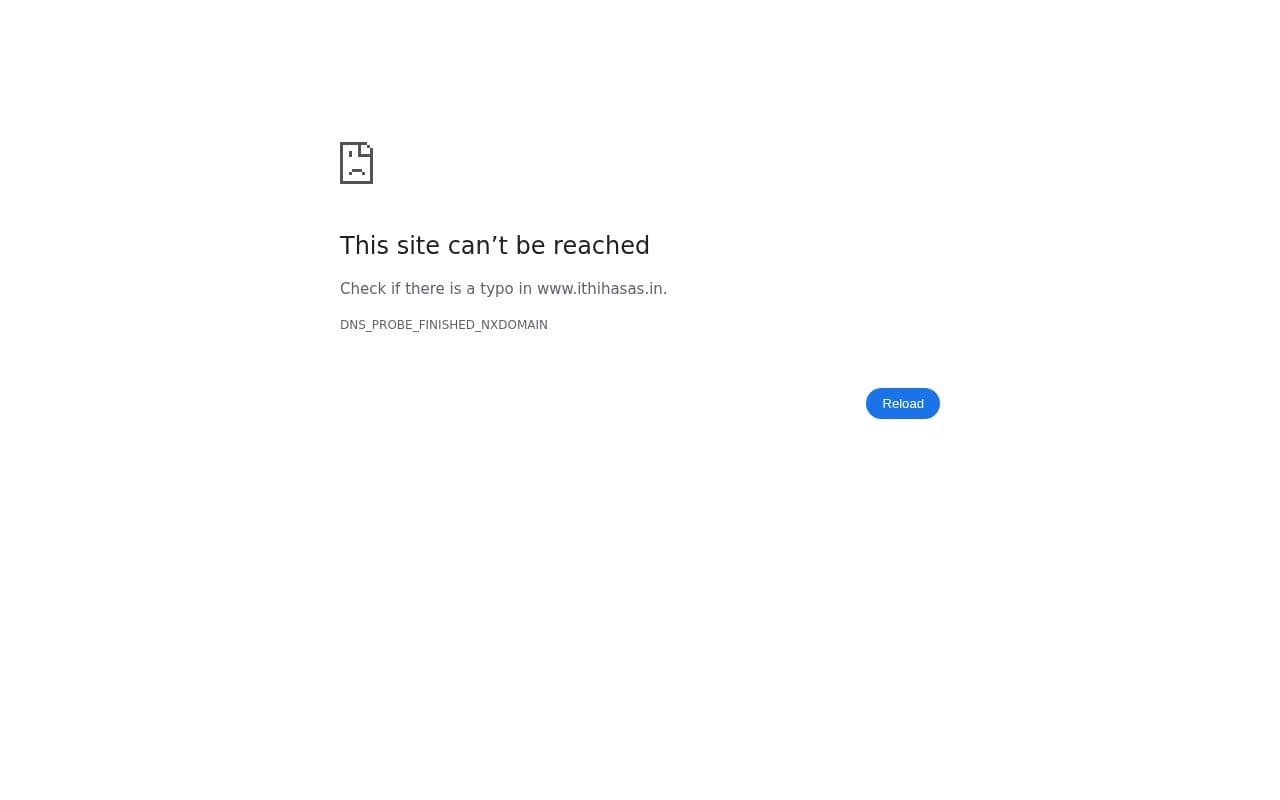Select the www.ithihasas.in domain text
This screenshot has height=800, width=1280.
[600, 289]
